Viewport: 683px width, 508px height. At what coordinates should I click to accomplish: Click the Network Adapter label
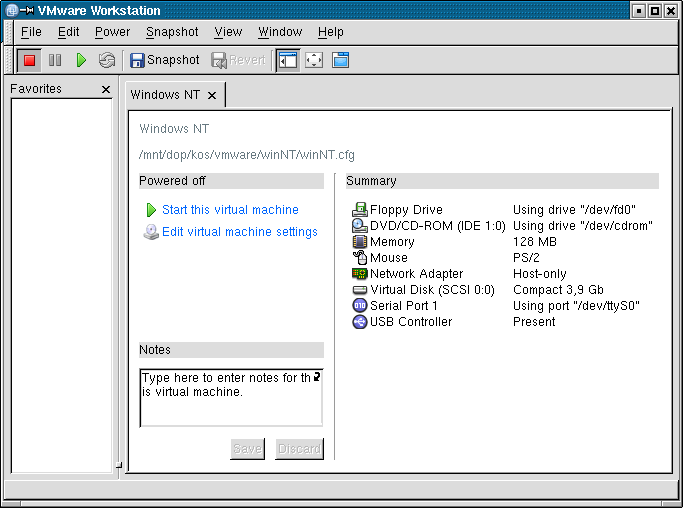click(x=416, y=274)
